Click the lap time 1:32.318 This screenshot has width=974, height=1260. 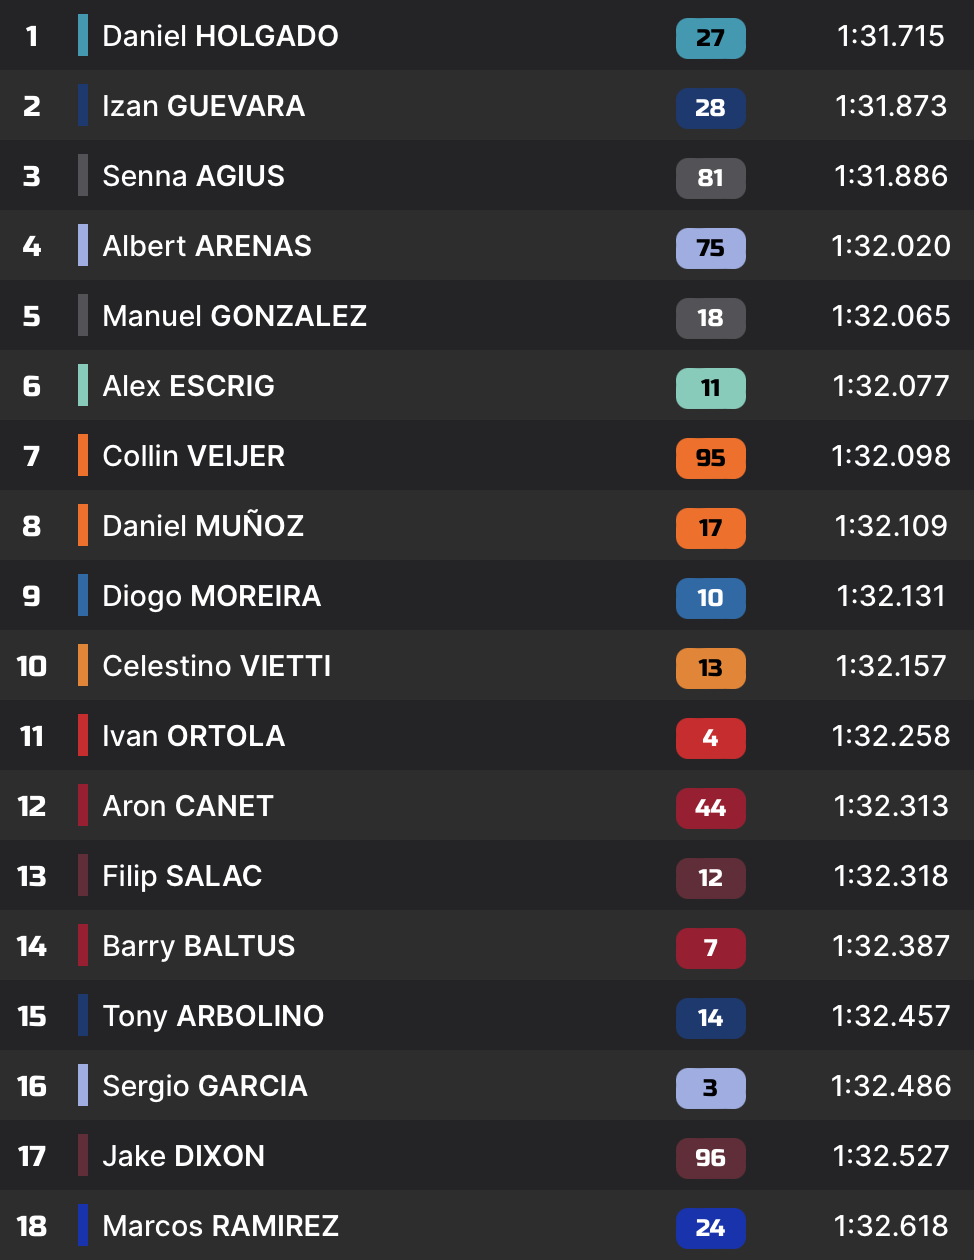pos(890,876)
